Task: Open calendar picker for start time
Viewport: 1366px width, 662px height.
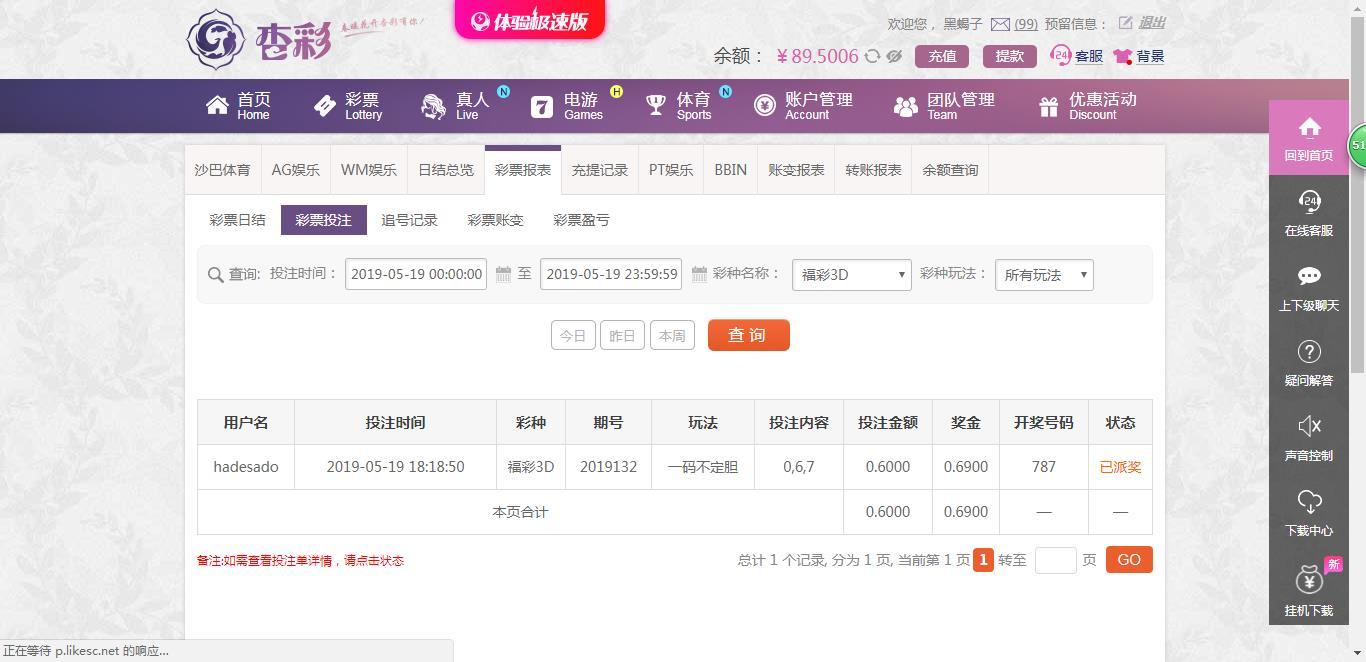Action: [503, 274]
